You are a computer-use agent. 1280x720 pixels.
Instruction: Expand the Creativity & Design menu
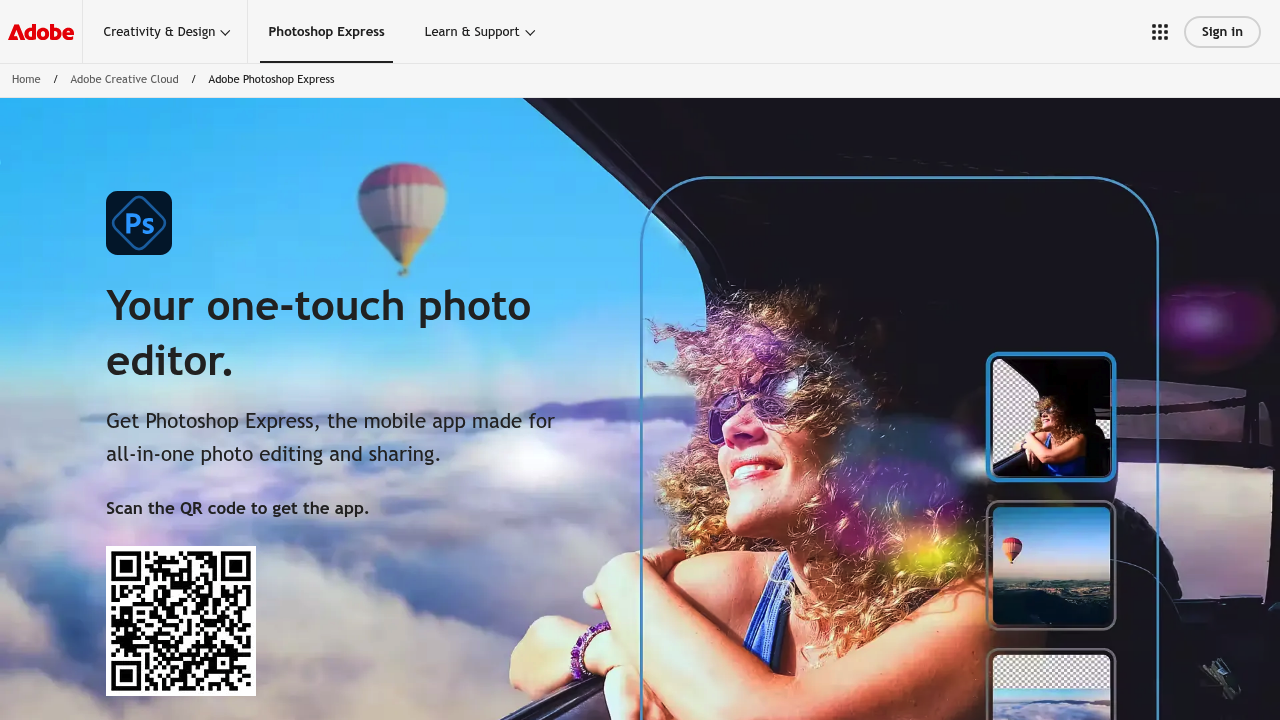point(167,32)
